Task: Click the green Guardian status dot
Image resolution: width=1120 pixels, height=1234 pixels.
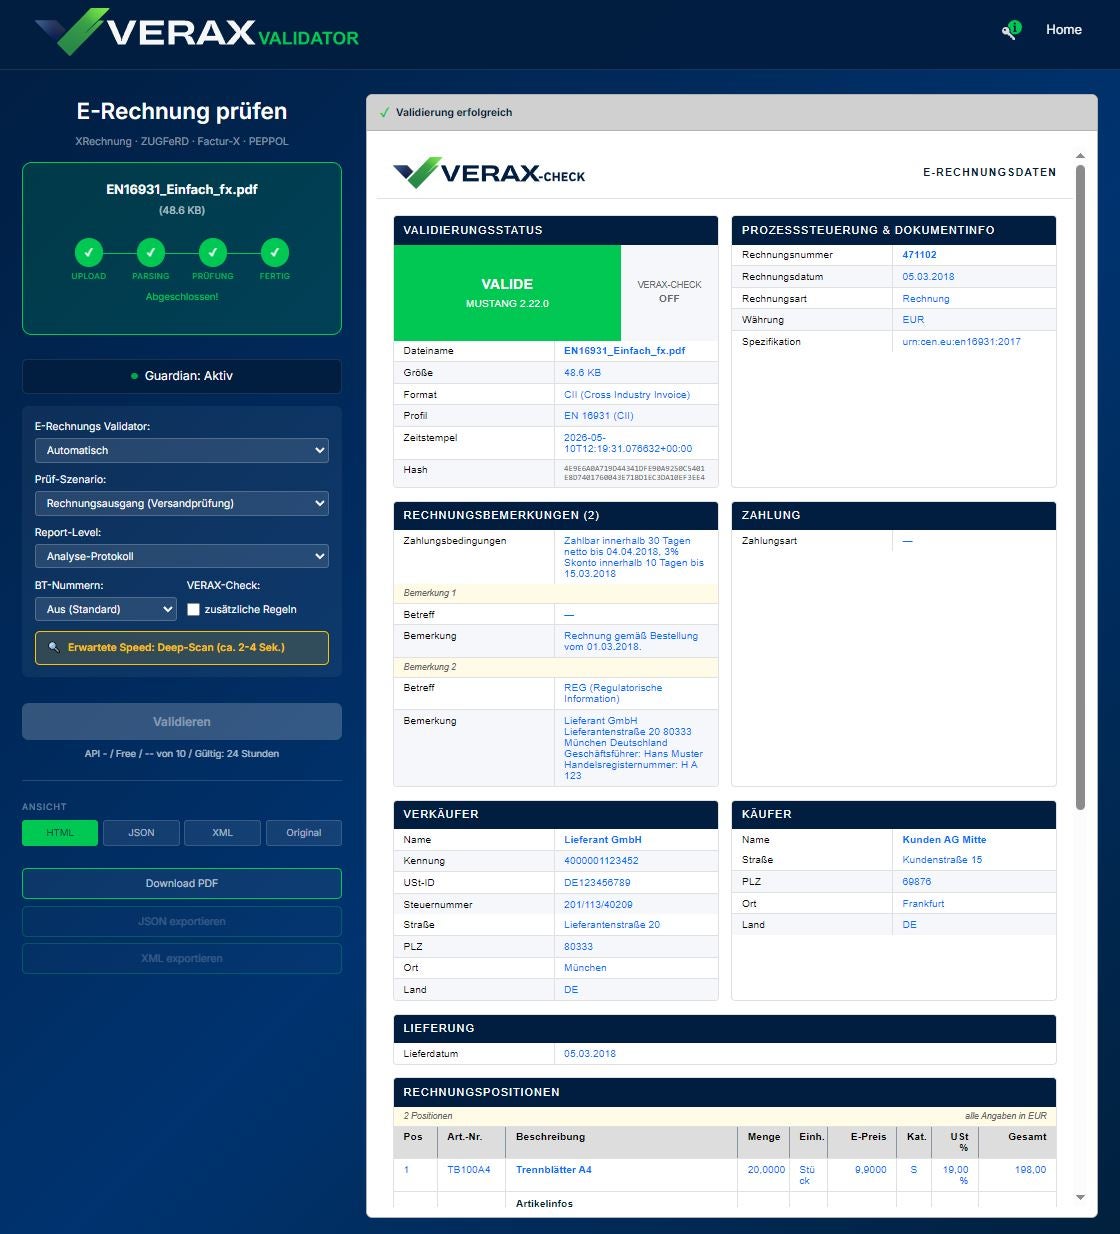Action: pyautogui.click(x=134, y=376)
